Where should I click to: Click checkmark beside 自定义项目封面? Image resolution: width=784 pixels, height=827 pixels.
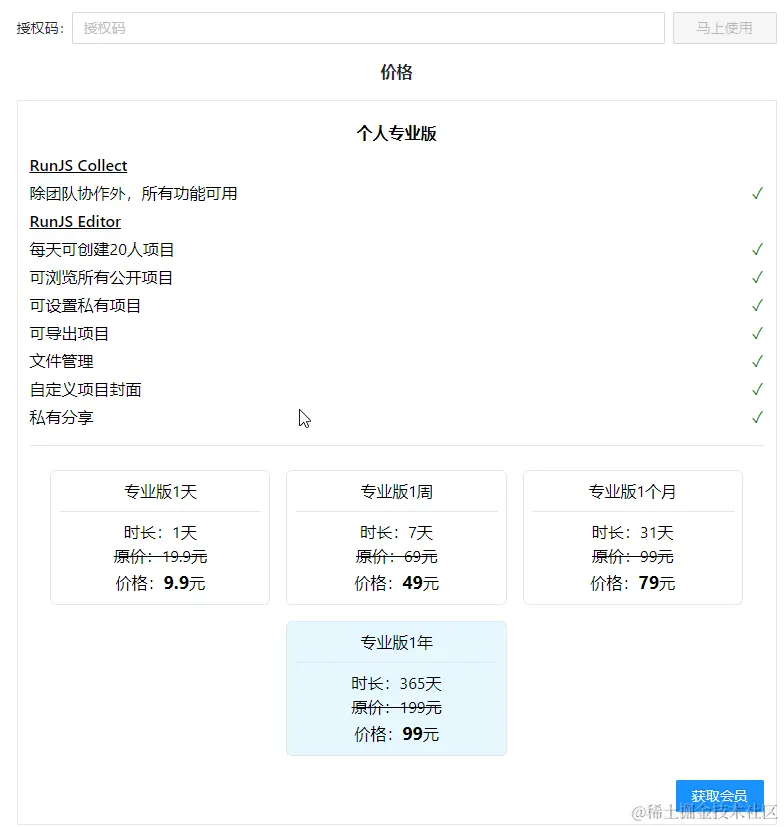pos(757,389)
